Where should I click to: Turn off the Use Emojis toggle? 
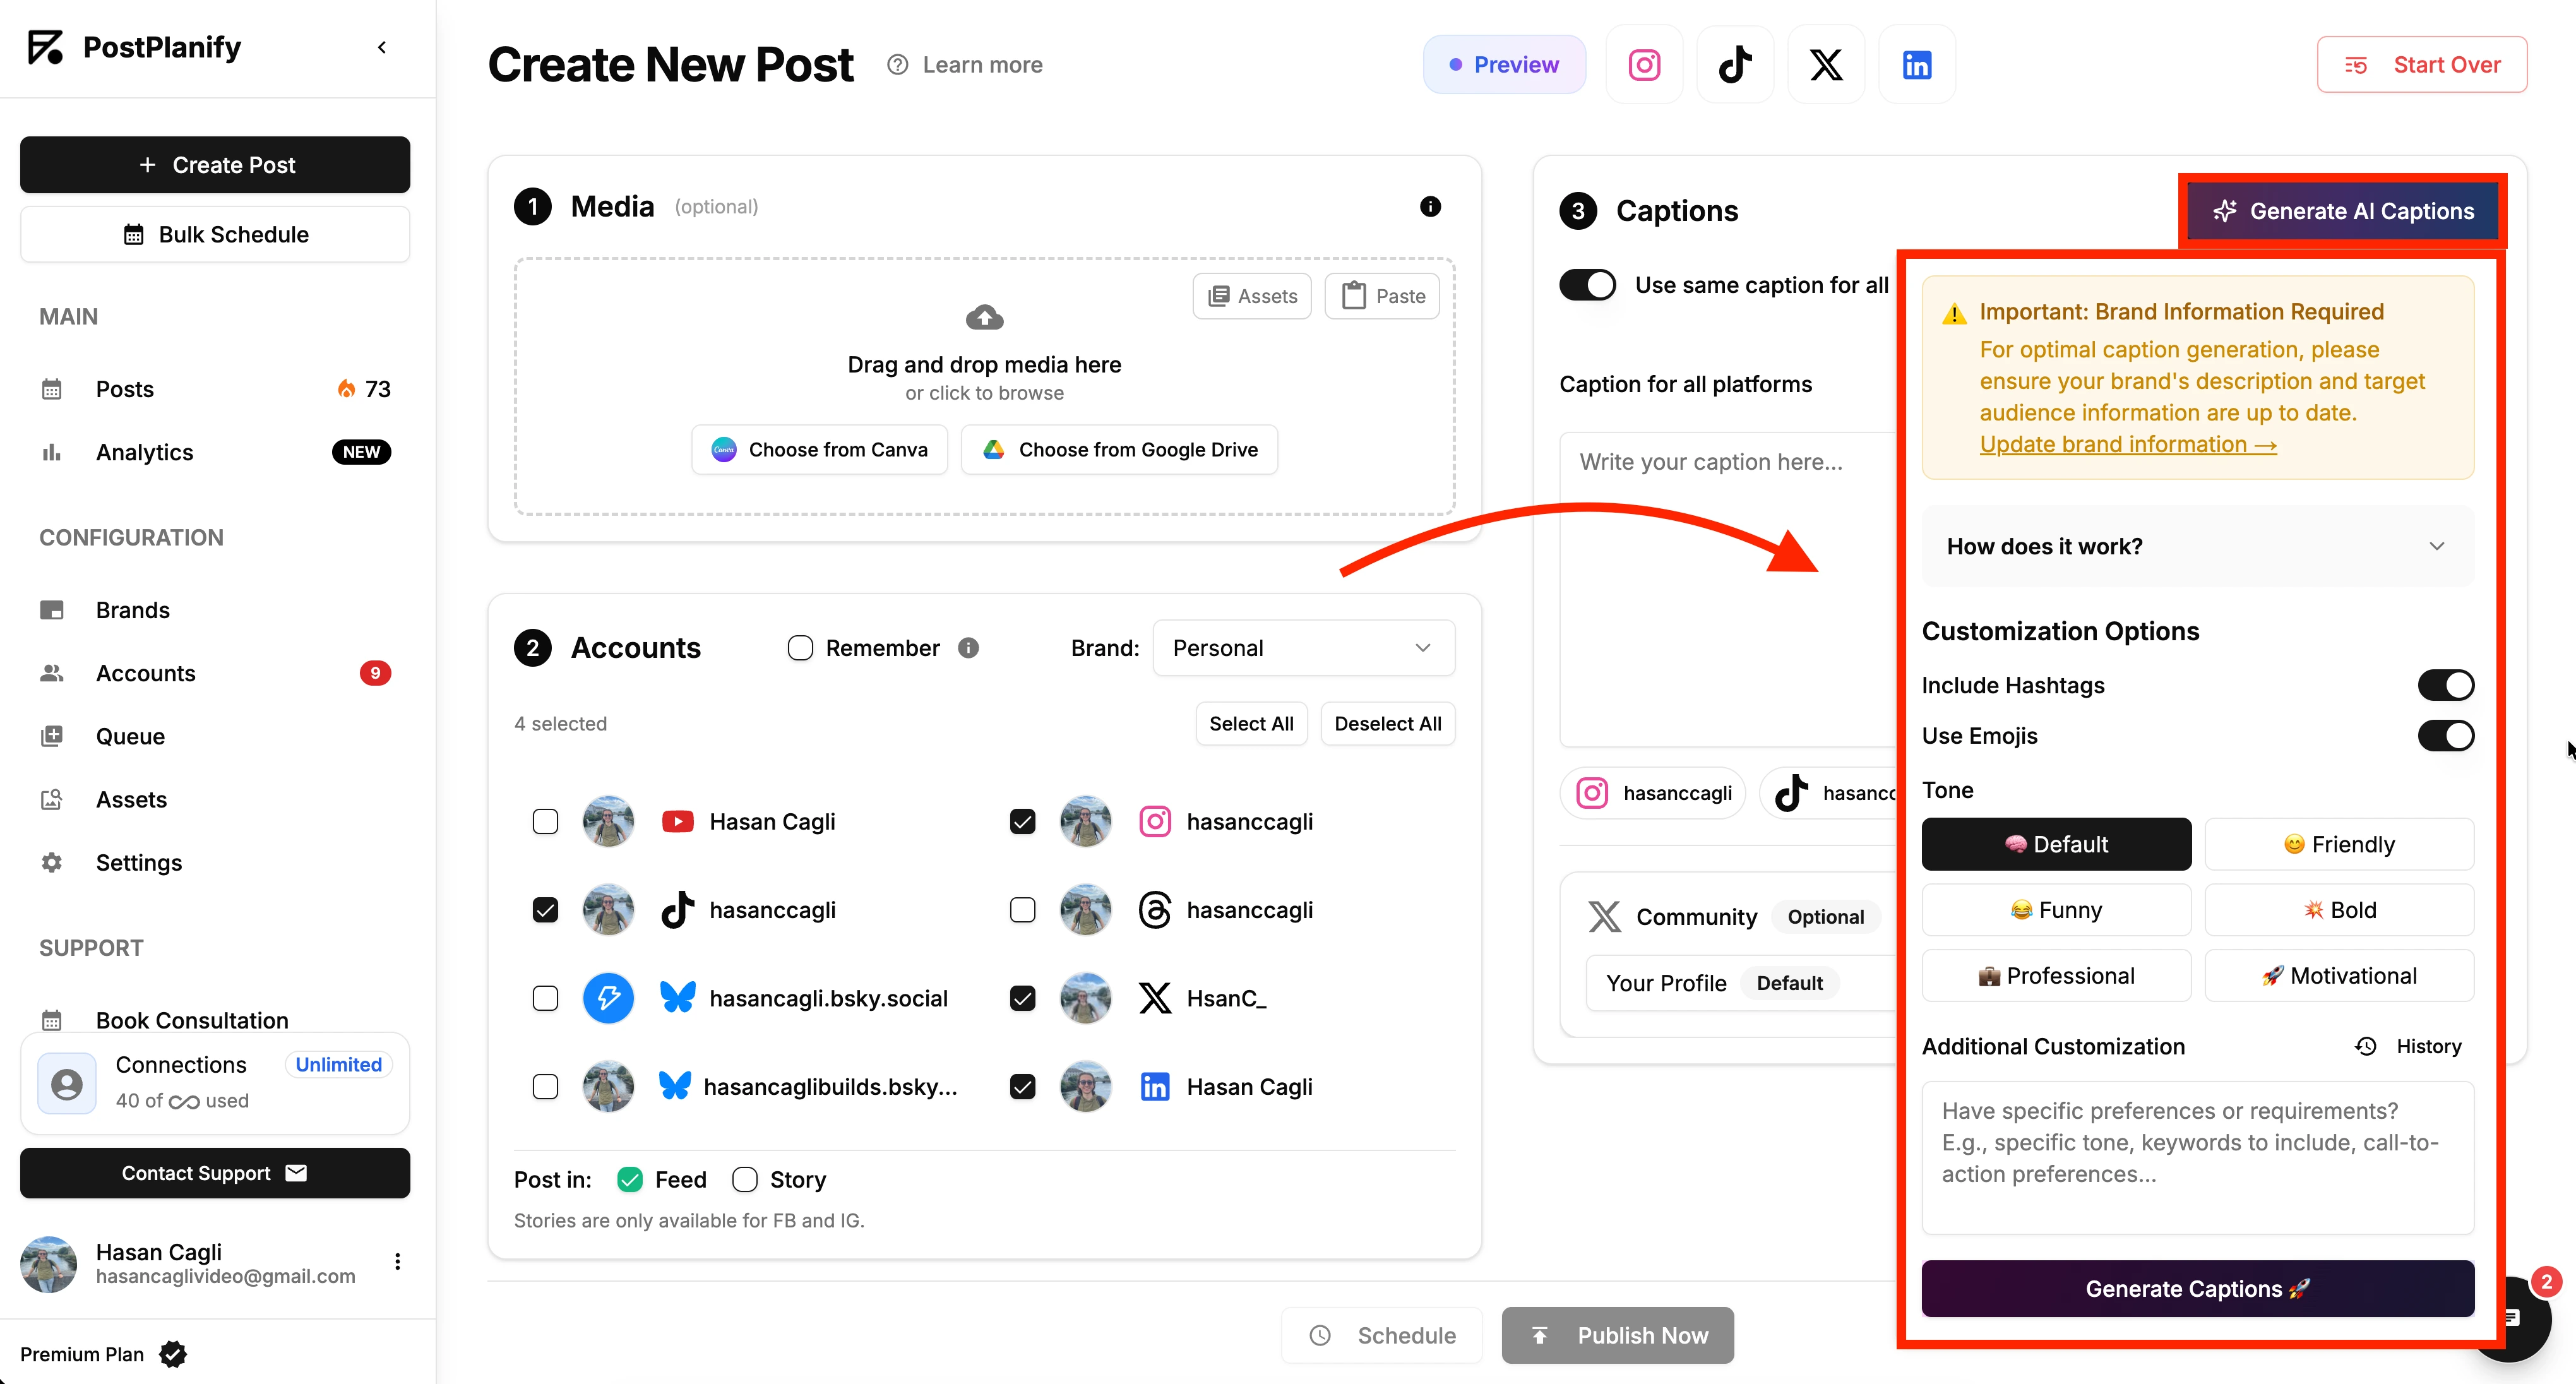[x=2446, y=736]
